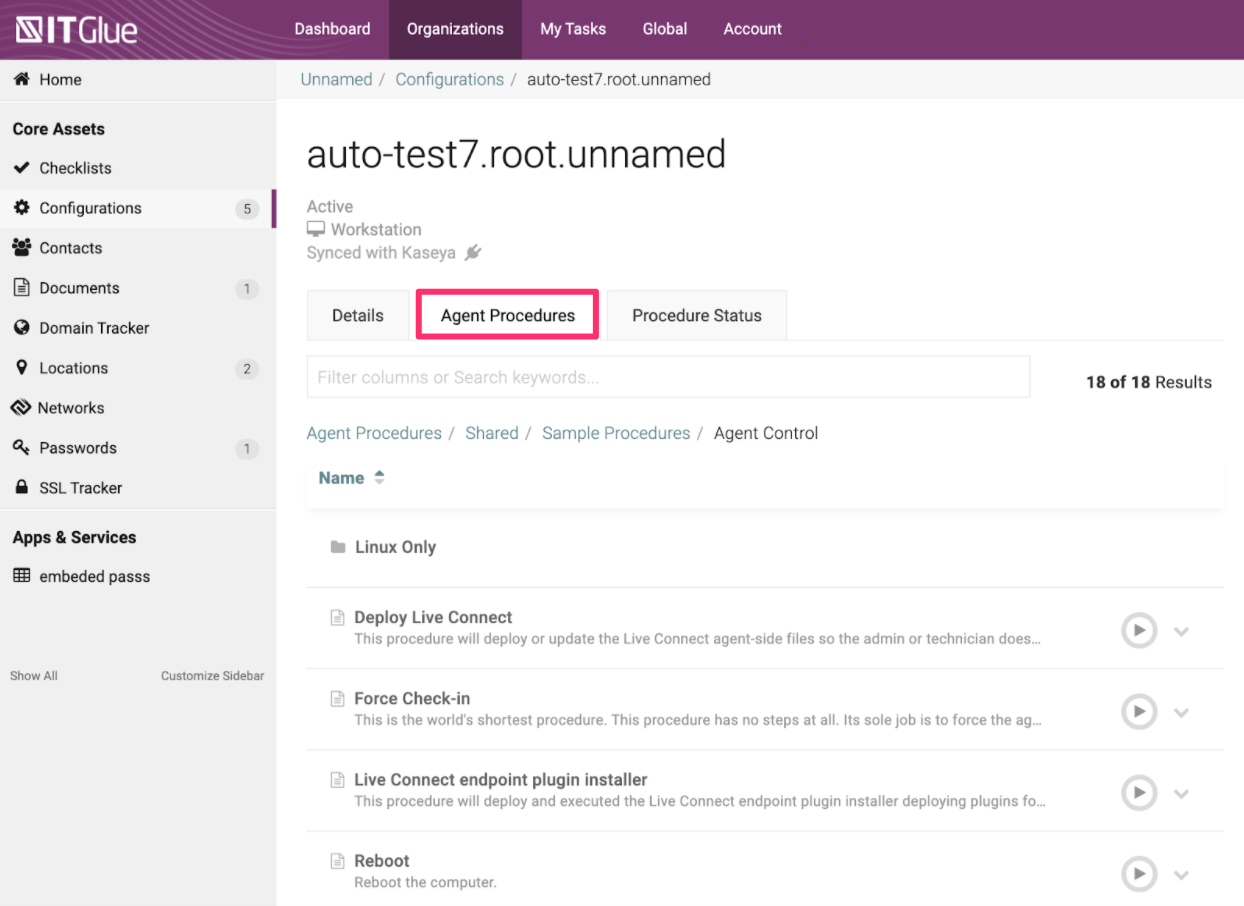Click the Kaseya sync plug icon
1244x906 pixels.
coord(473,253)
